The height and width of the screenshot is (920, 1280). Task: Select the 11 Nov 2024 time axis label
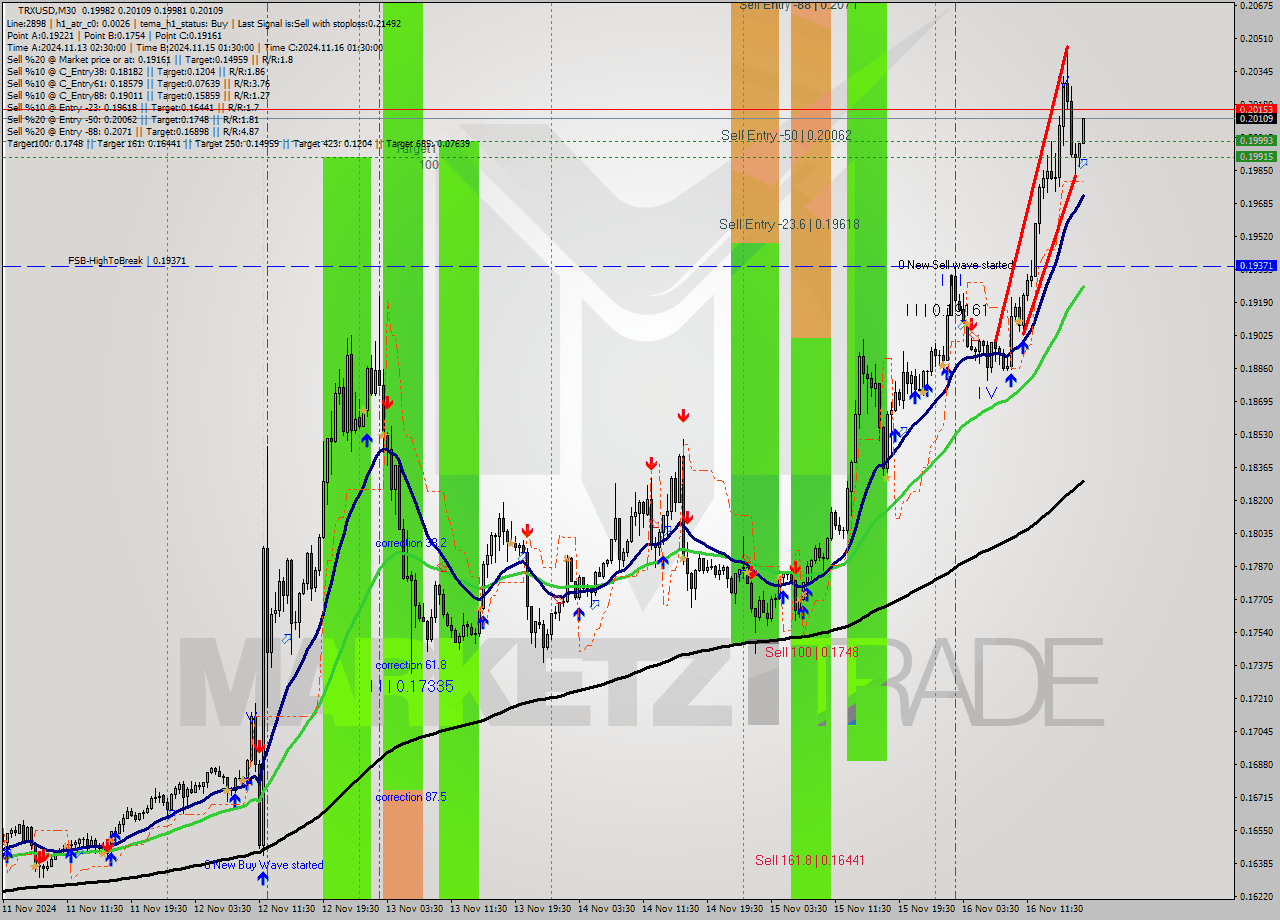point(29,909)
